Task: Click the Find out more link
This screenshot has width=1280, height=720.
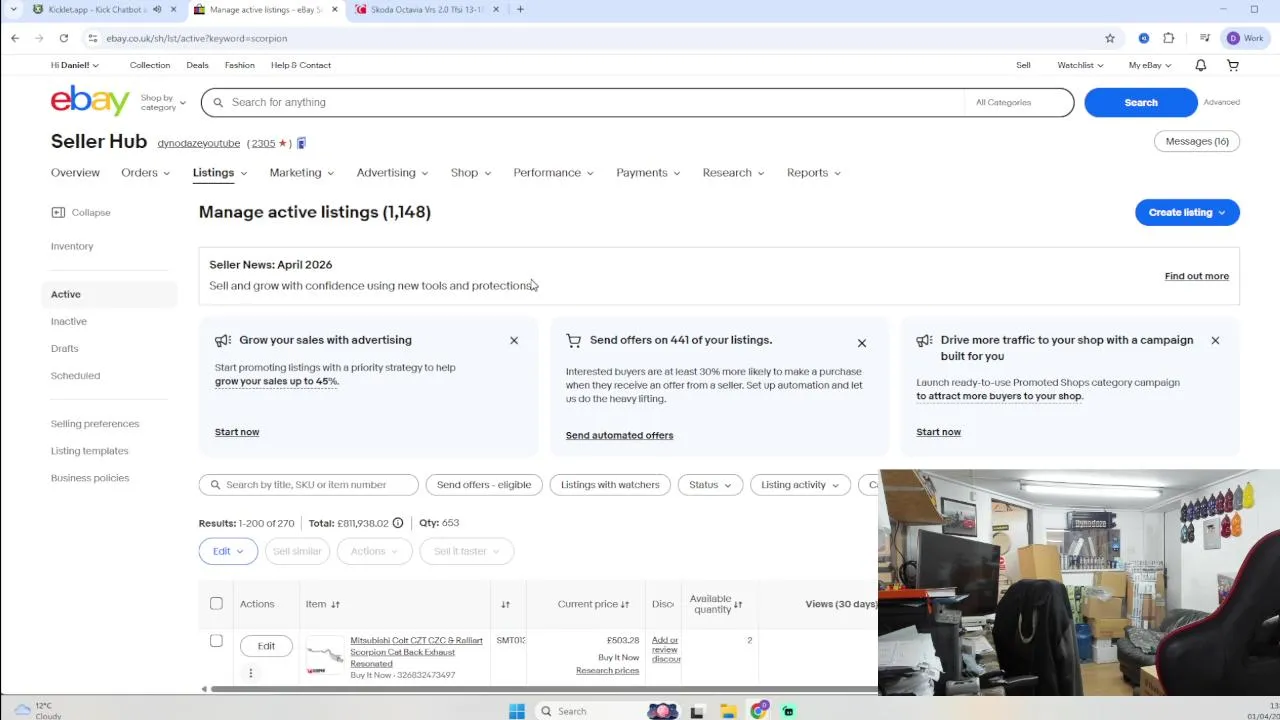Action: coord(1196,276)
